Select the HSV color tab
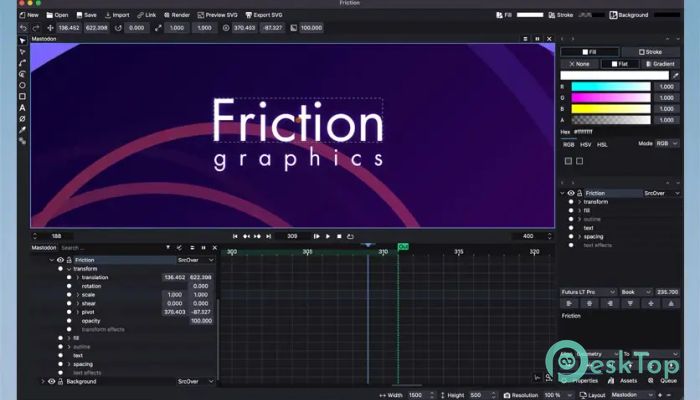700x400 pixels. (585, 145)
